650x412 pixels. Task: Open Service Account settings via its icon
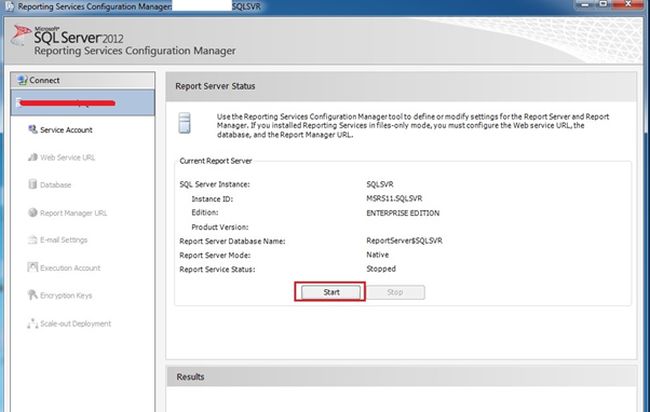tap(32, 130)
